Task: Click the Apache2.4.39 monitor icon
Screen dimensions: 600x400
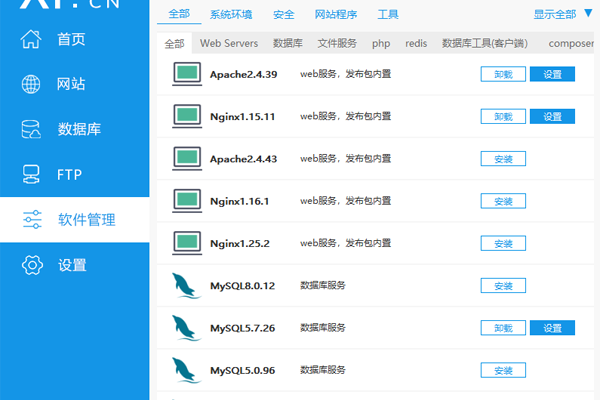Action: click(186, 74)
